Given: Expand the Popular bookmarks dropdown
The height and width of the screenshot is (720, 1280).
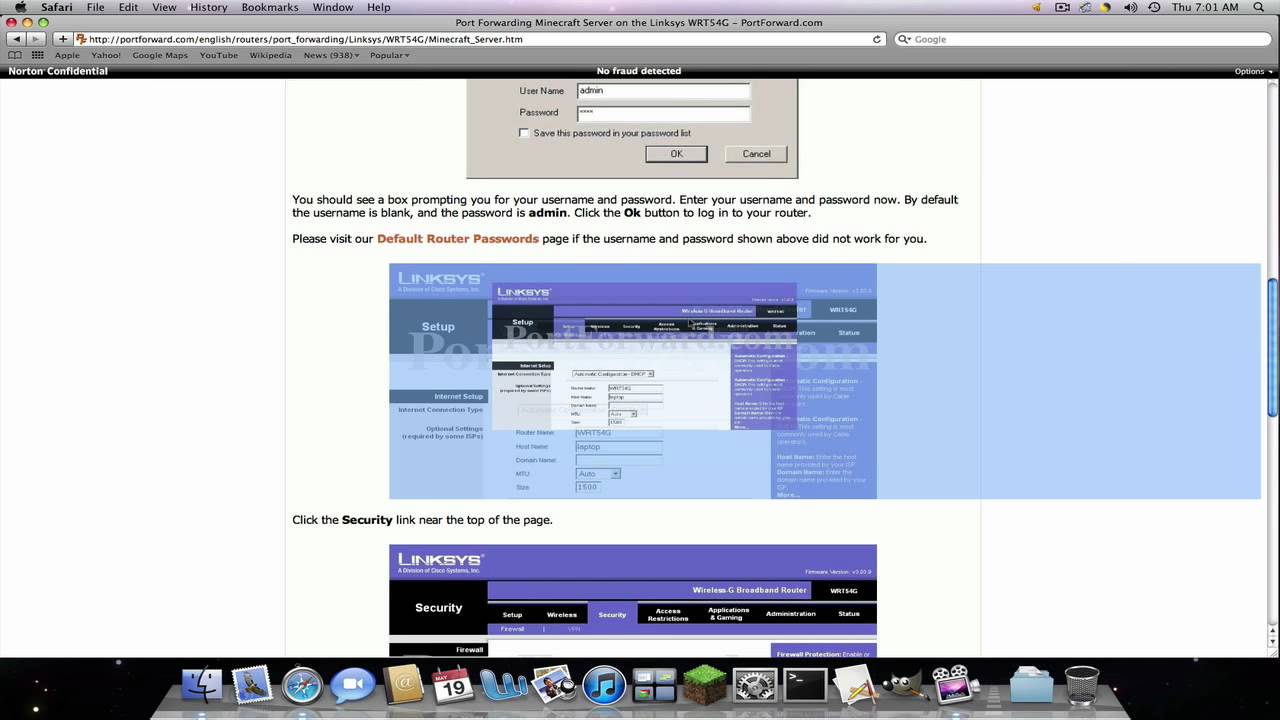Looking at the screenshot, I should [x=390, y=55].
